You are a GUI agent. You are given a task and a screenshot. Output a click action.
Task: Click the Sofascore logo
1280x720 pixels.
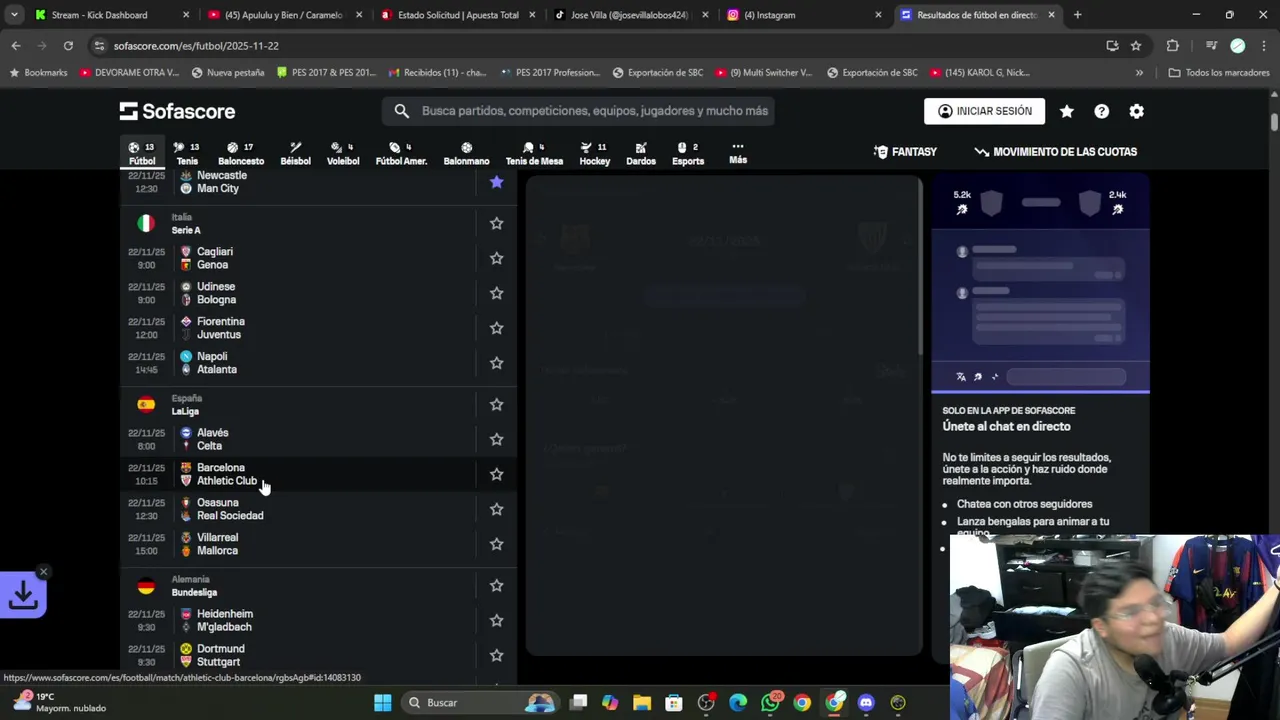(177, 111)
